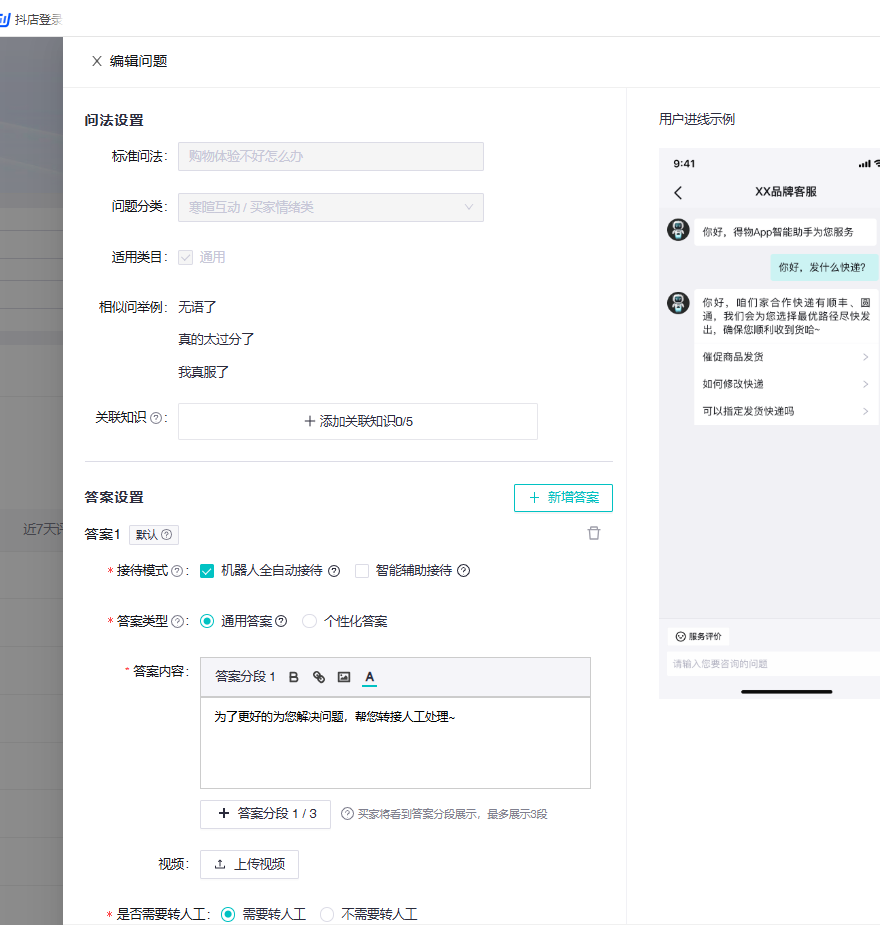
Task: Toggle bold in answer editor
Action: click(x=294, y=677)
